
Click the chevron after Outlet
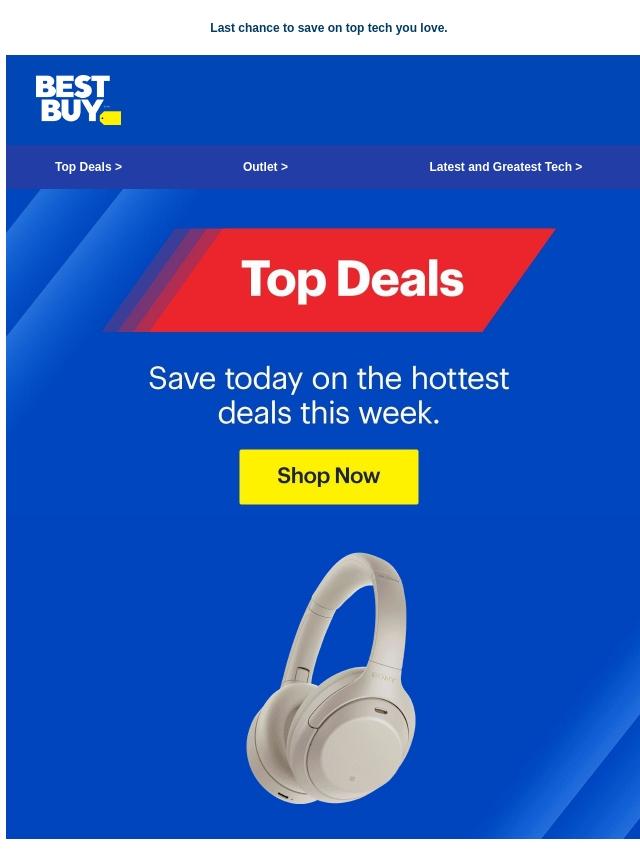click(284, 167)
